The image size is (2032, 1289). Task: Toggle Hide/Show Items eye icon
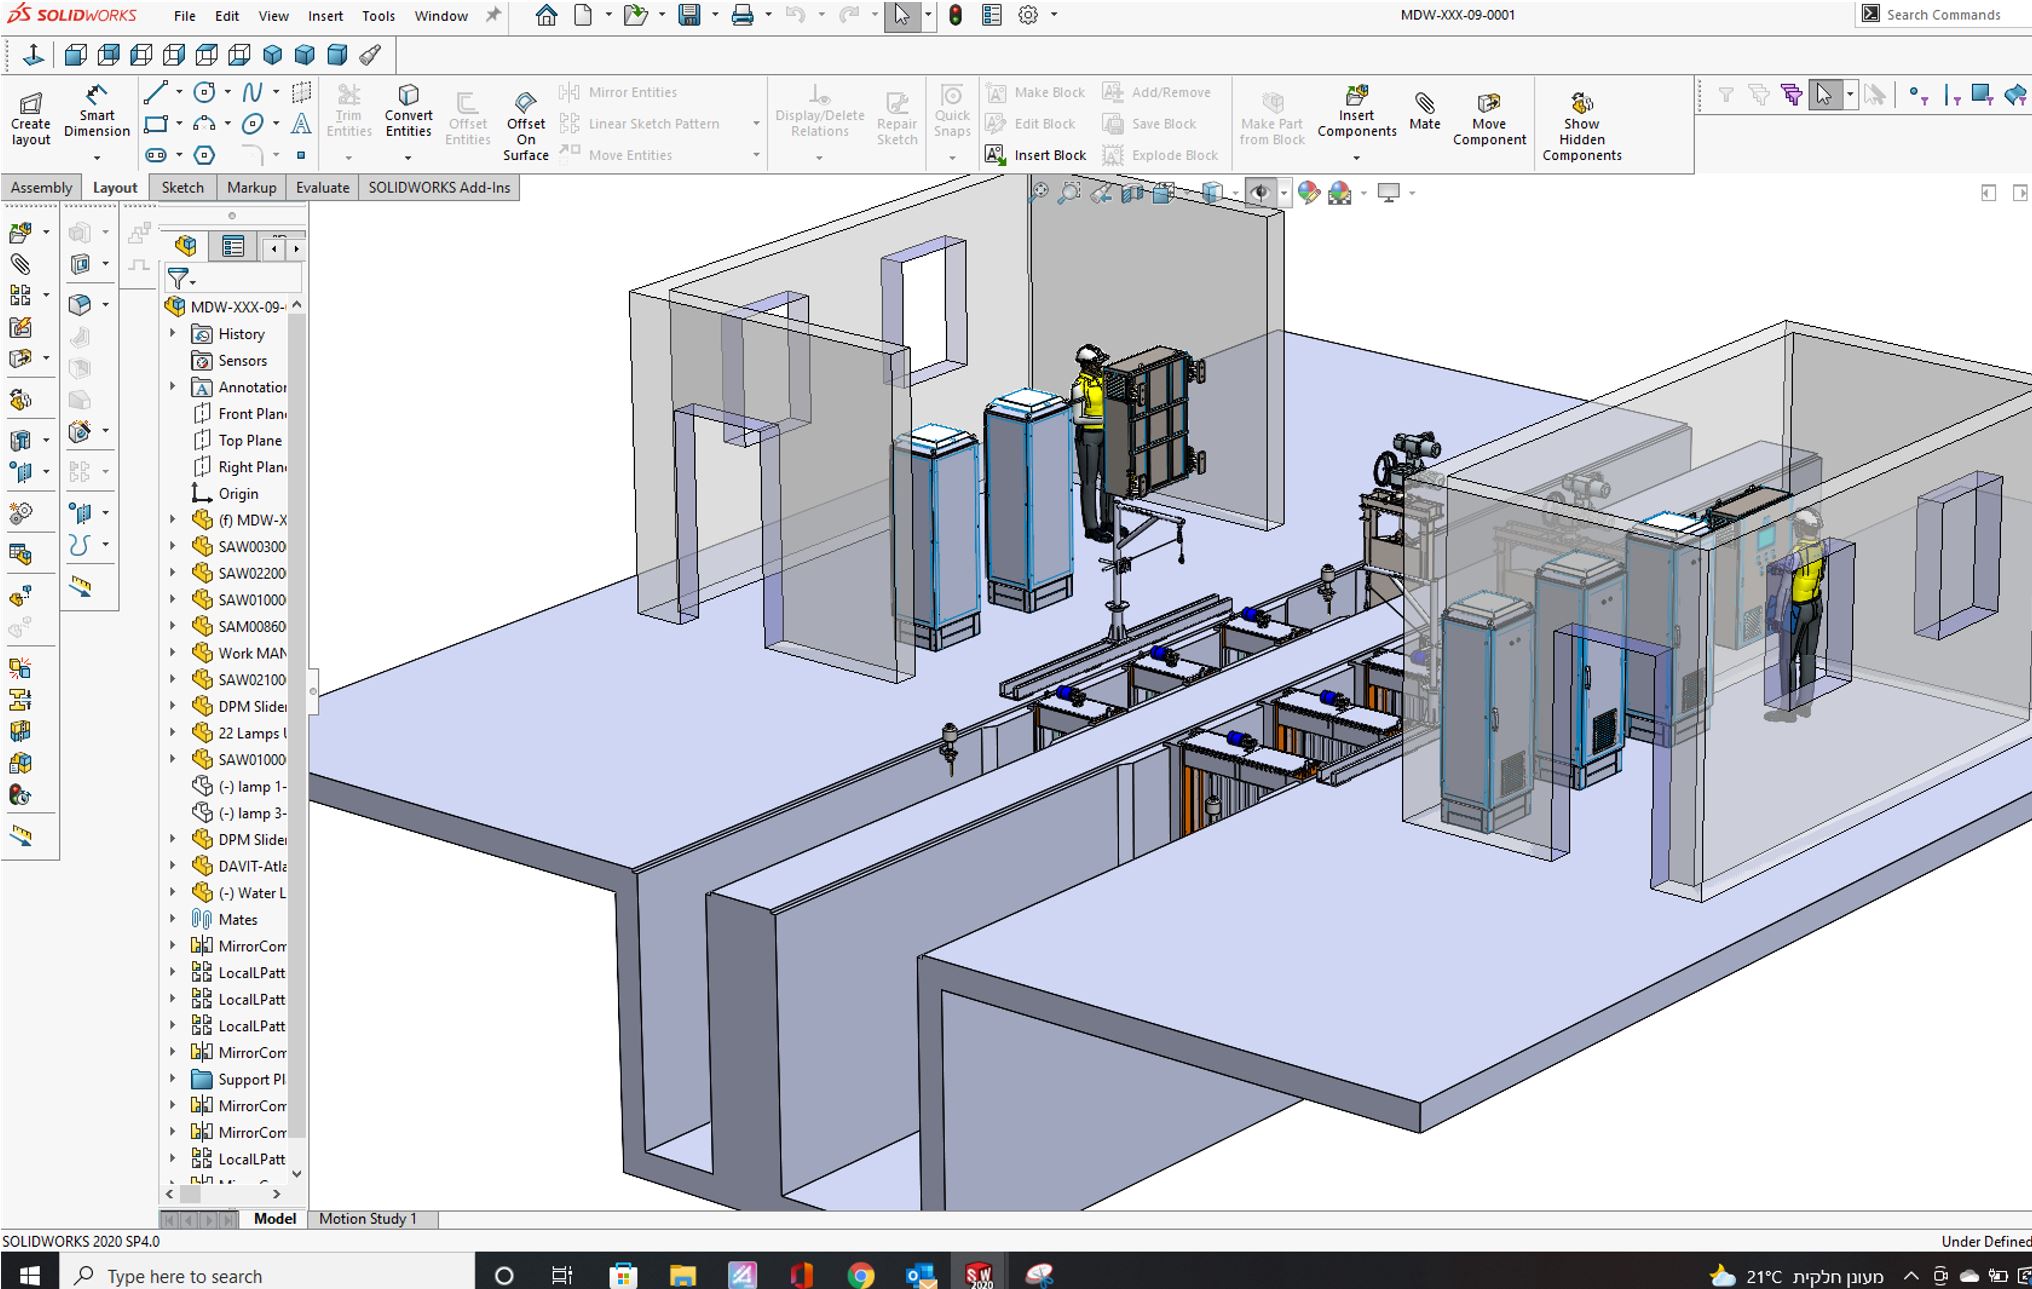(x=1260, y=192)
